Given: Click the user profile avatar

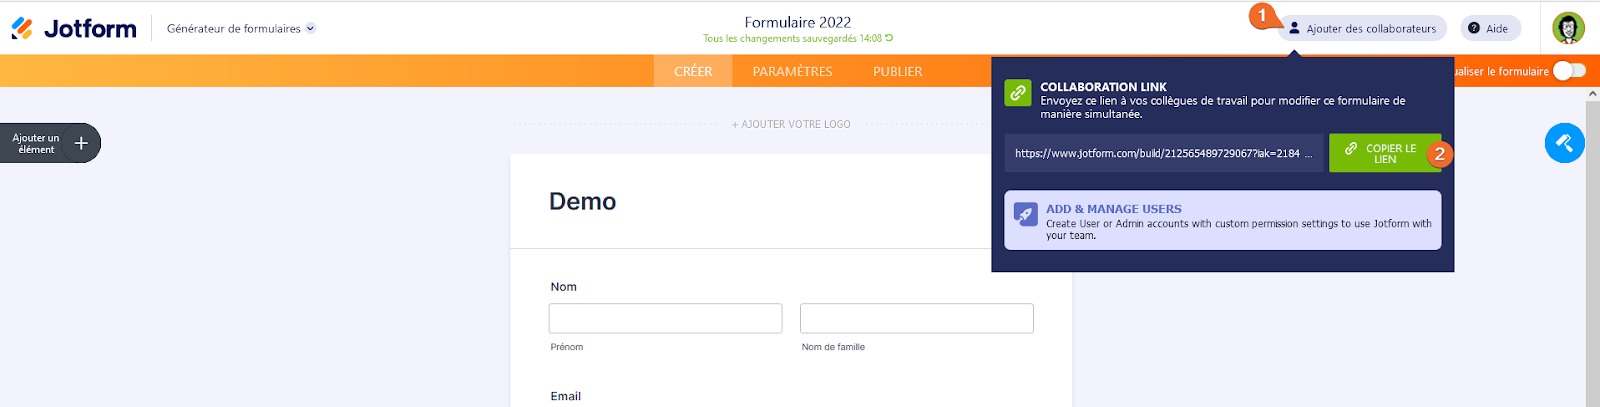Looking at the screenshot, I should coord(1568,28).
